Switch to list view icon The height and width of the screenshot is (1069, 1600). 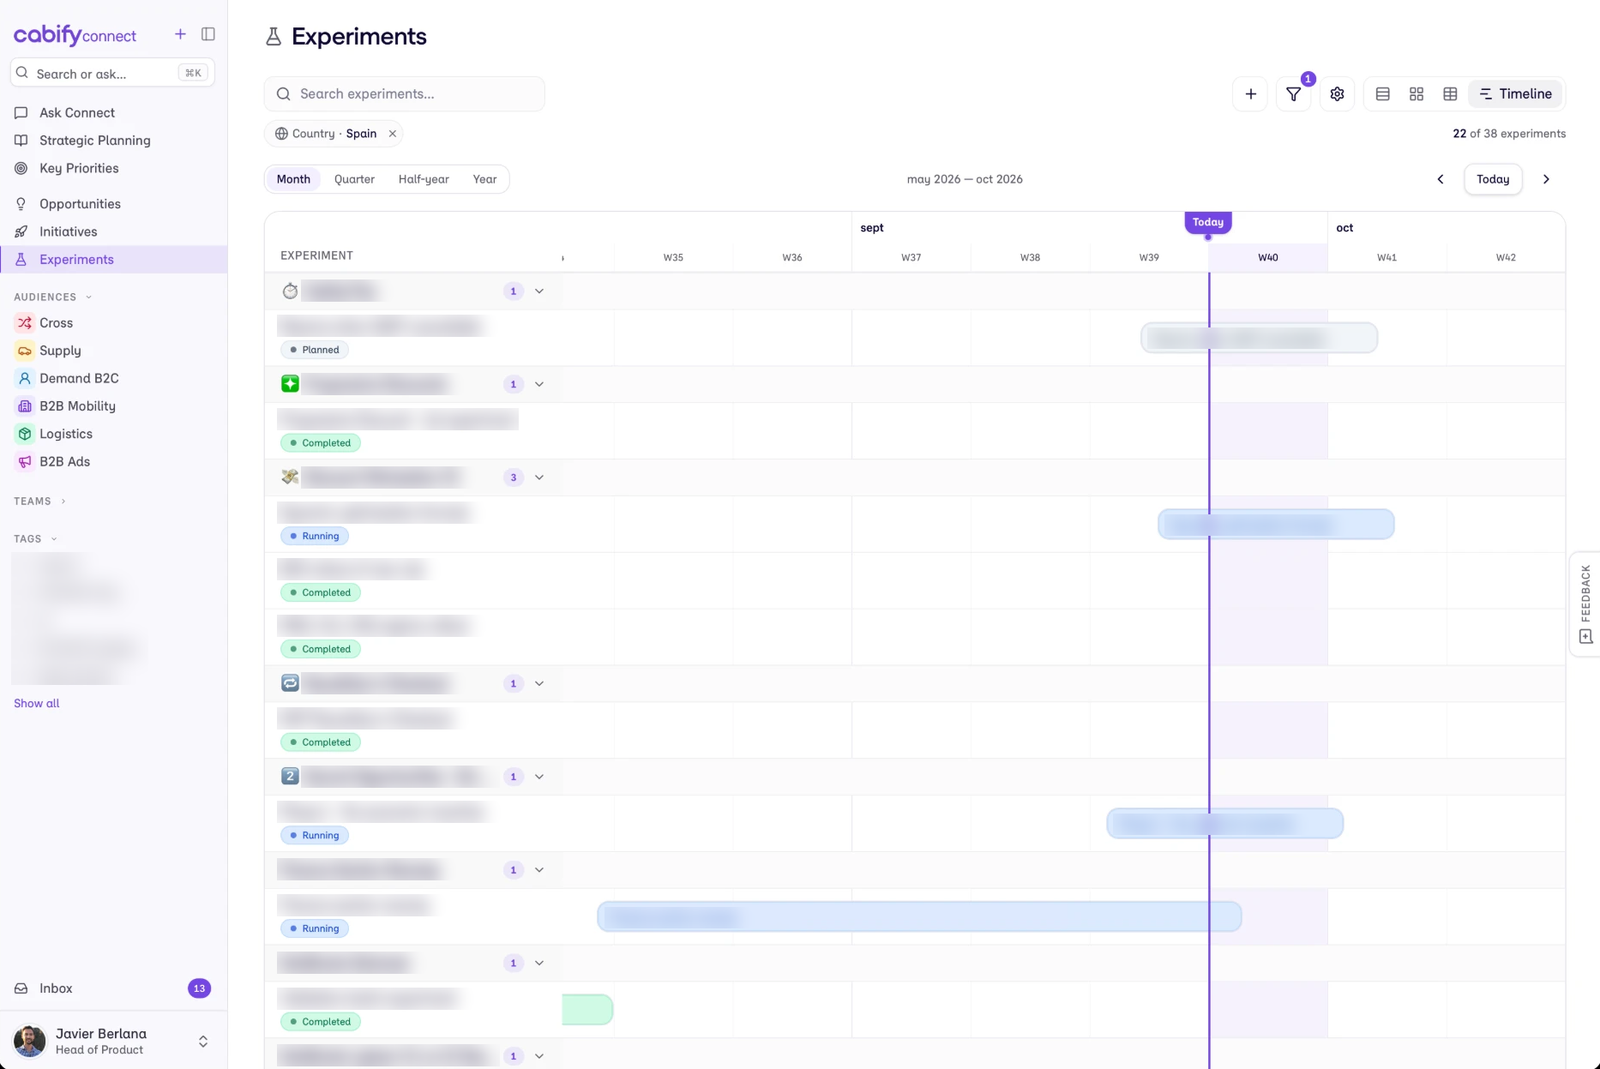1383,94
